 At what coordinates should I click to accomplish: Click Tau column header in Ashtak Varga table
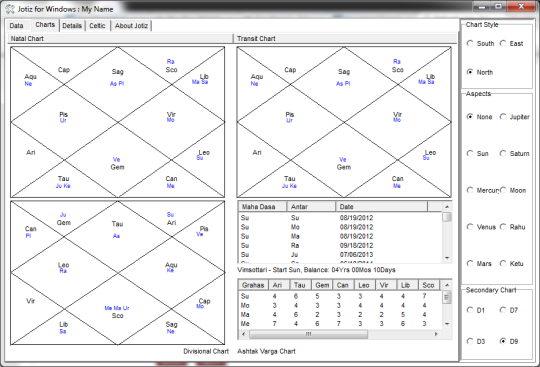point(300,285)
